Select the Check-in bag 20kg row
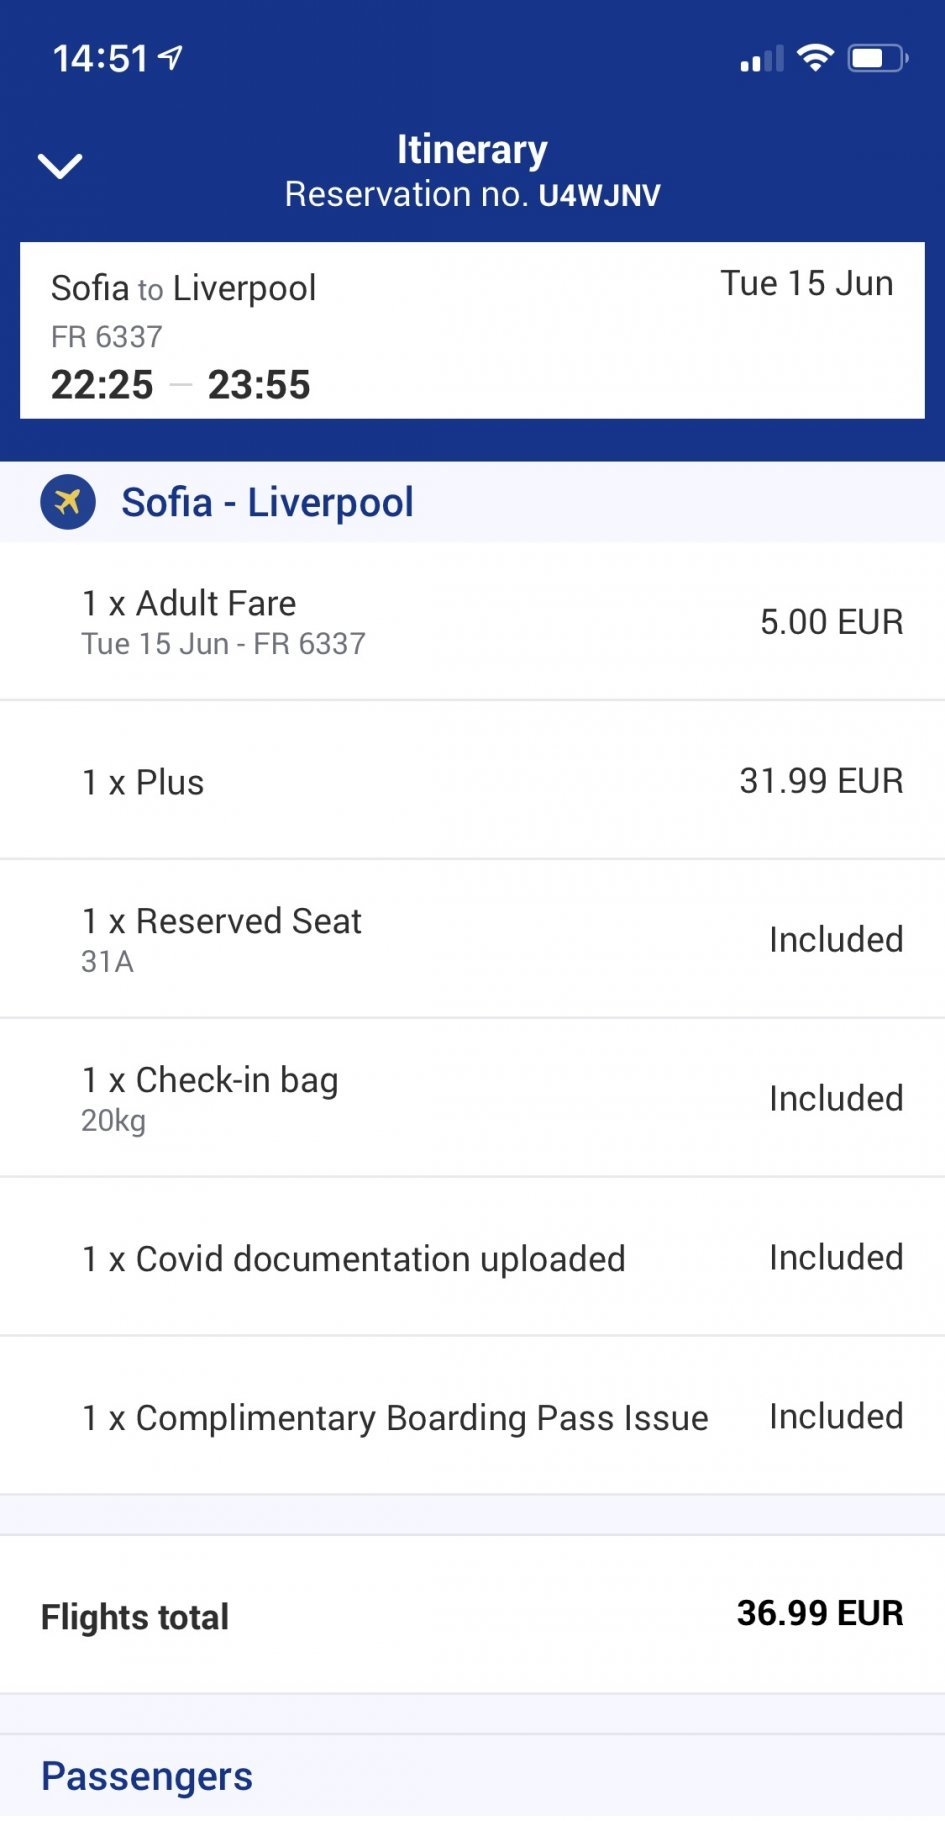This screenshot has width=945, height=1821. [472, 1098]
